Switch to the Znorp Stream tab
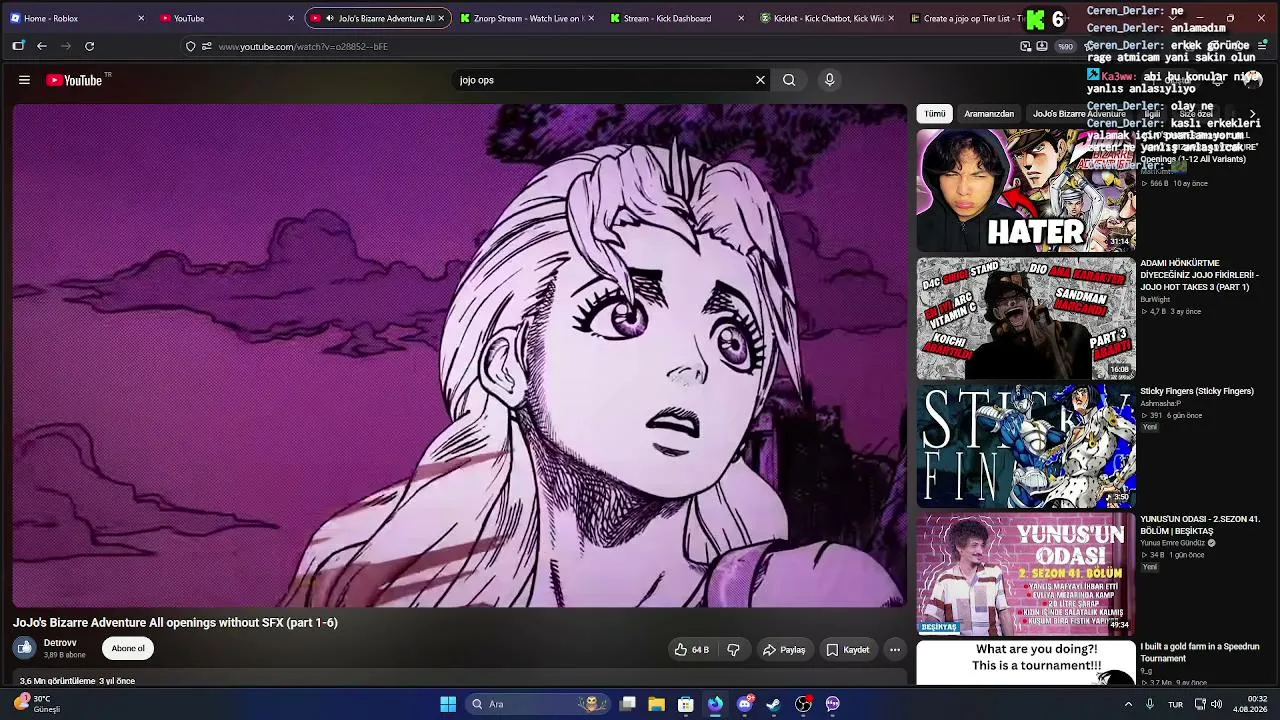Screen dimensions: 1280x720 click(526, 18)
